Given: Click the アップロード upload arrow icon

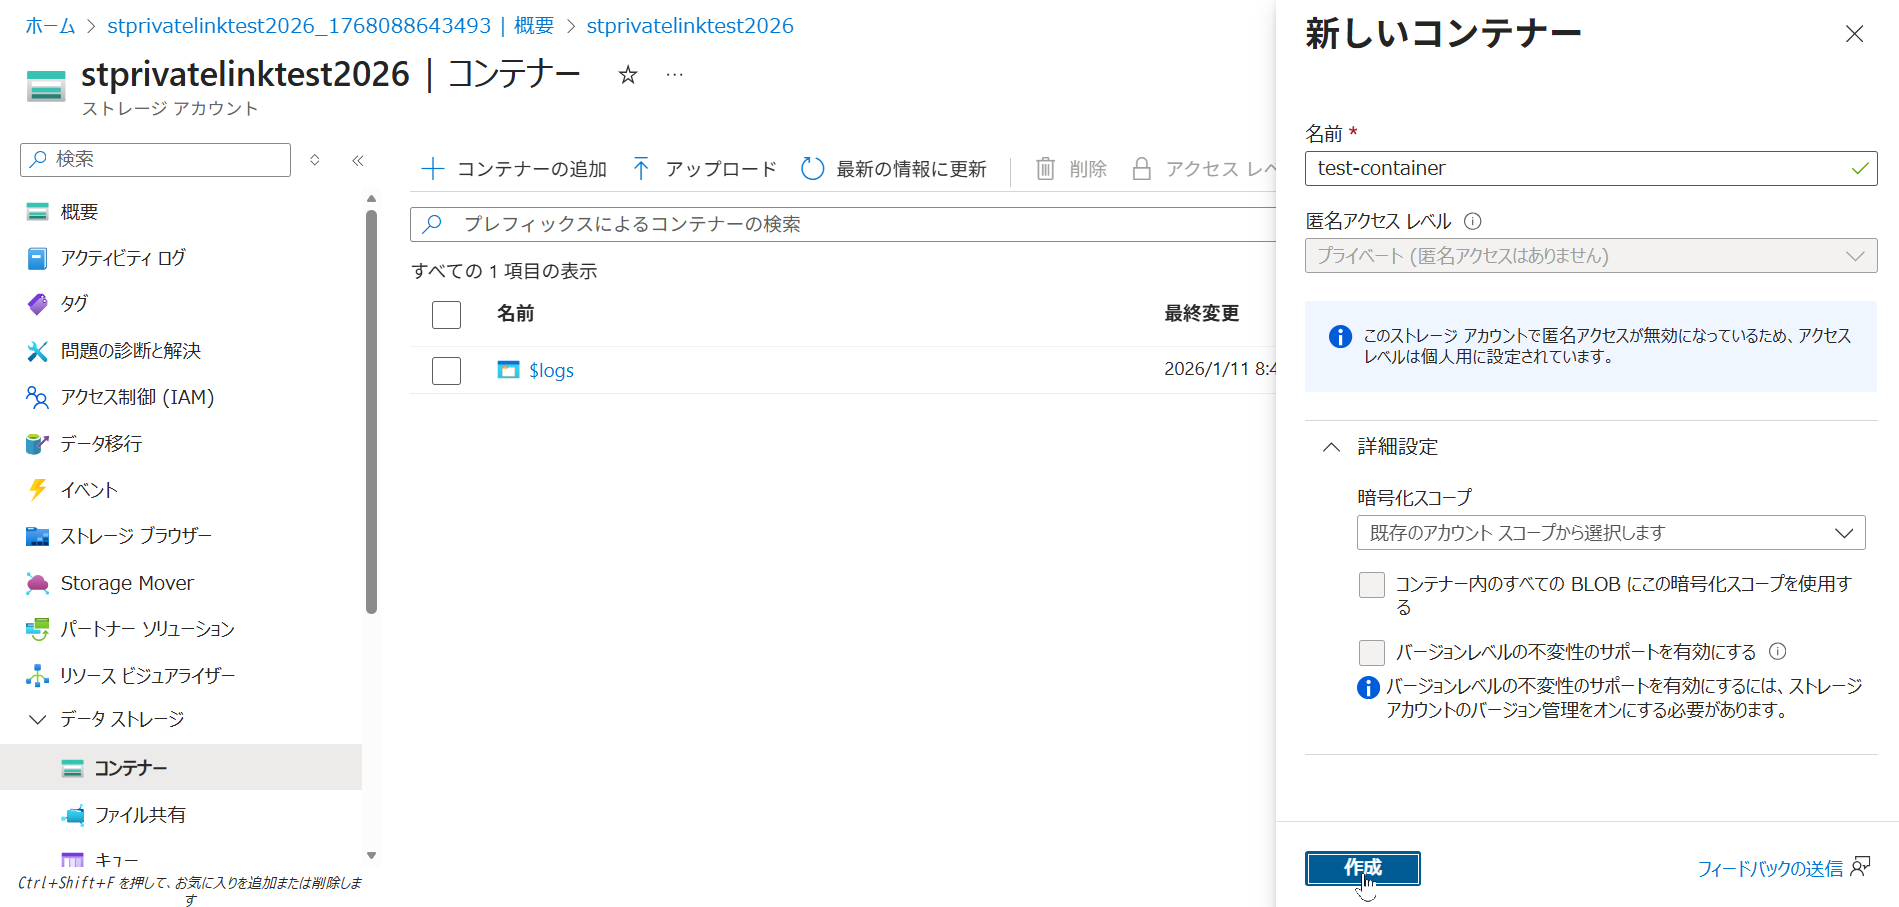Looking at the screenshot, I should click(641, 169).
